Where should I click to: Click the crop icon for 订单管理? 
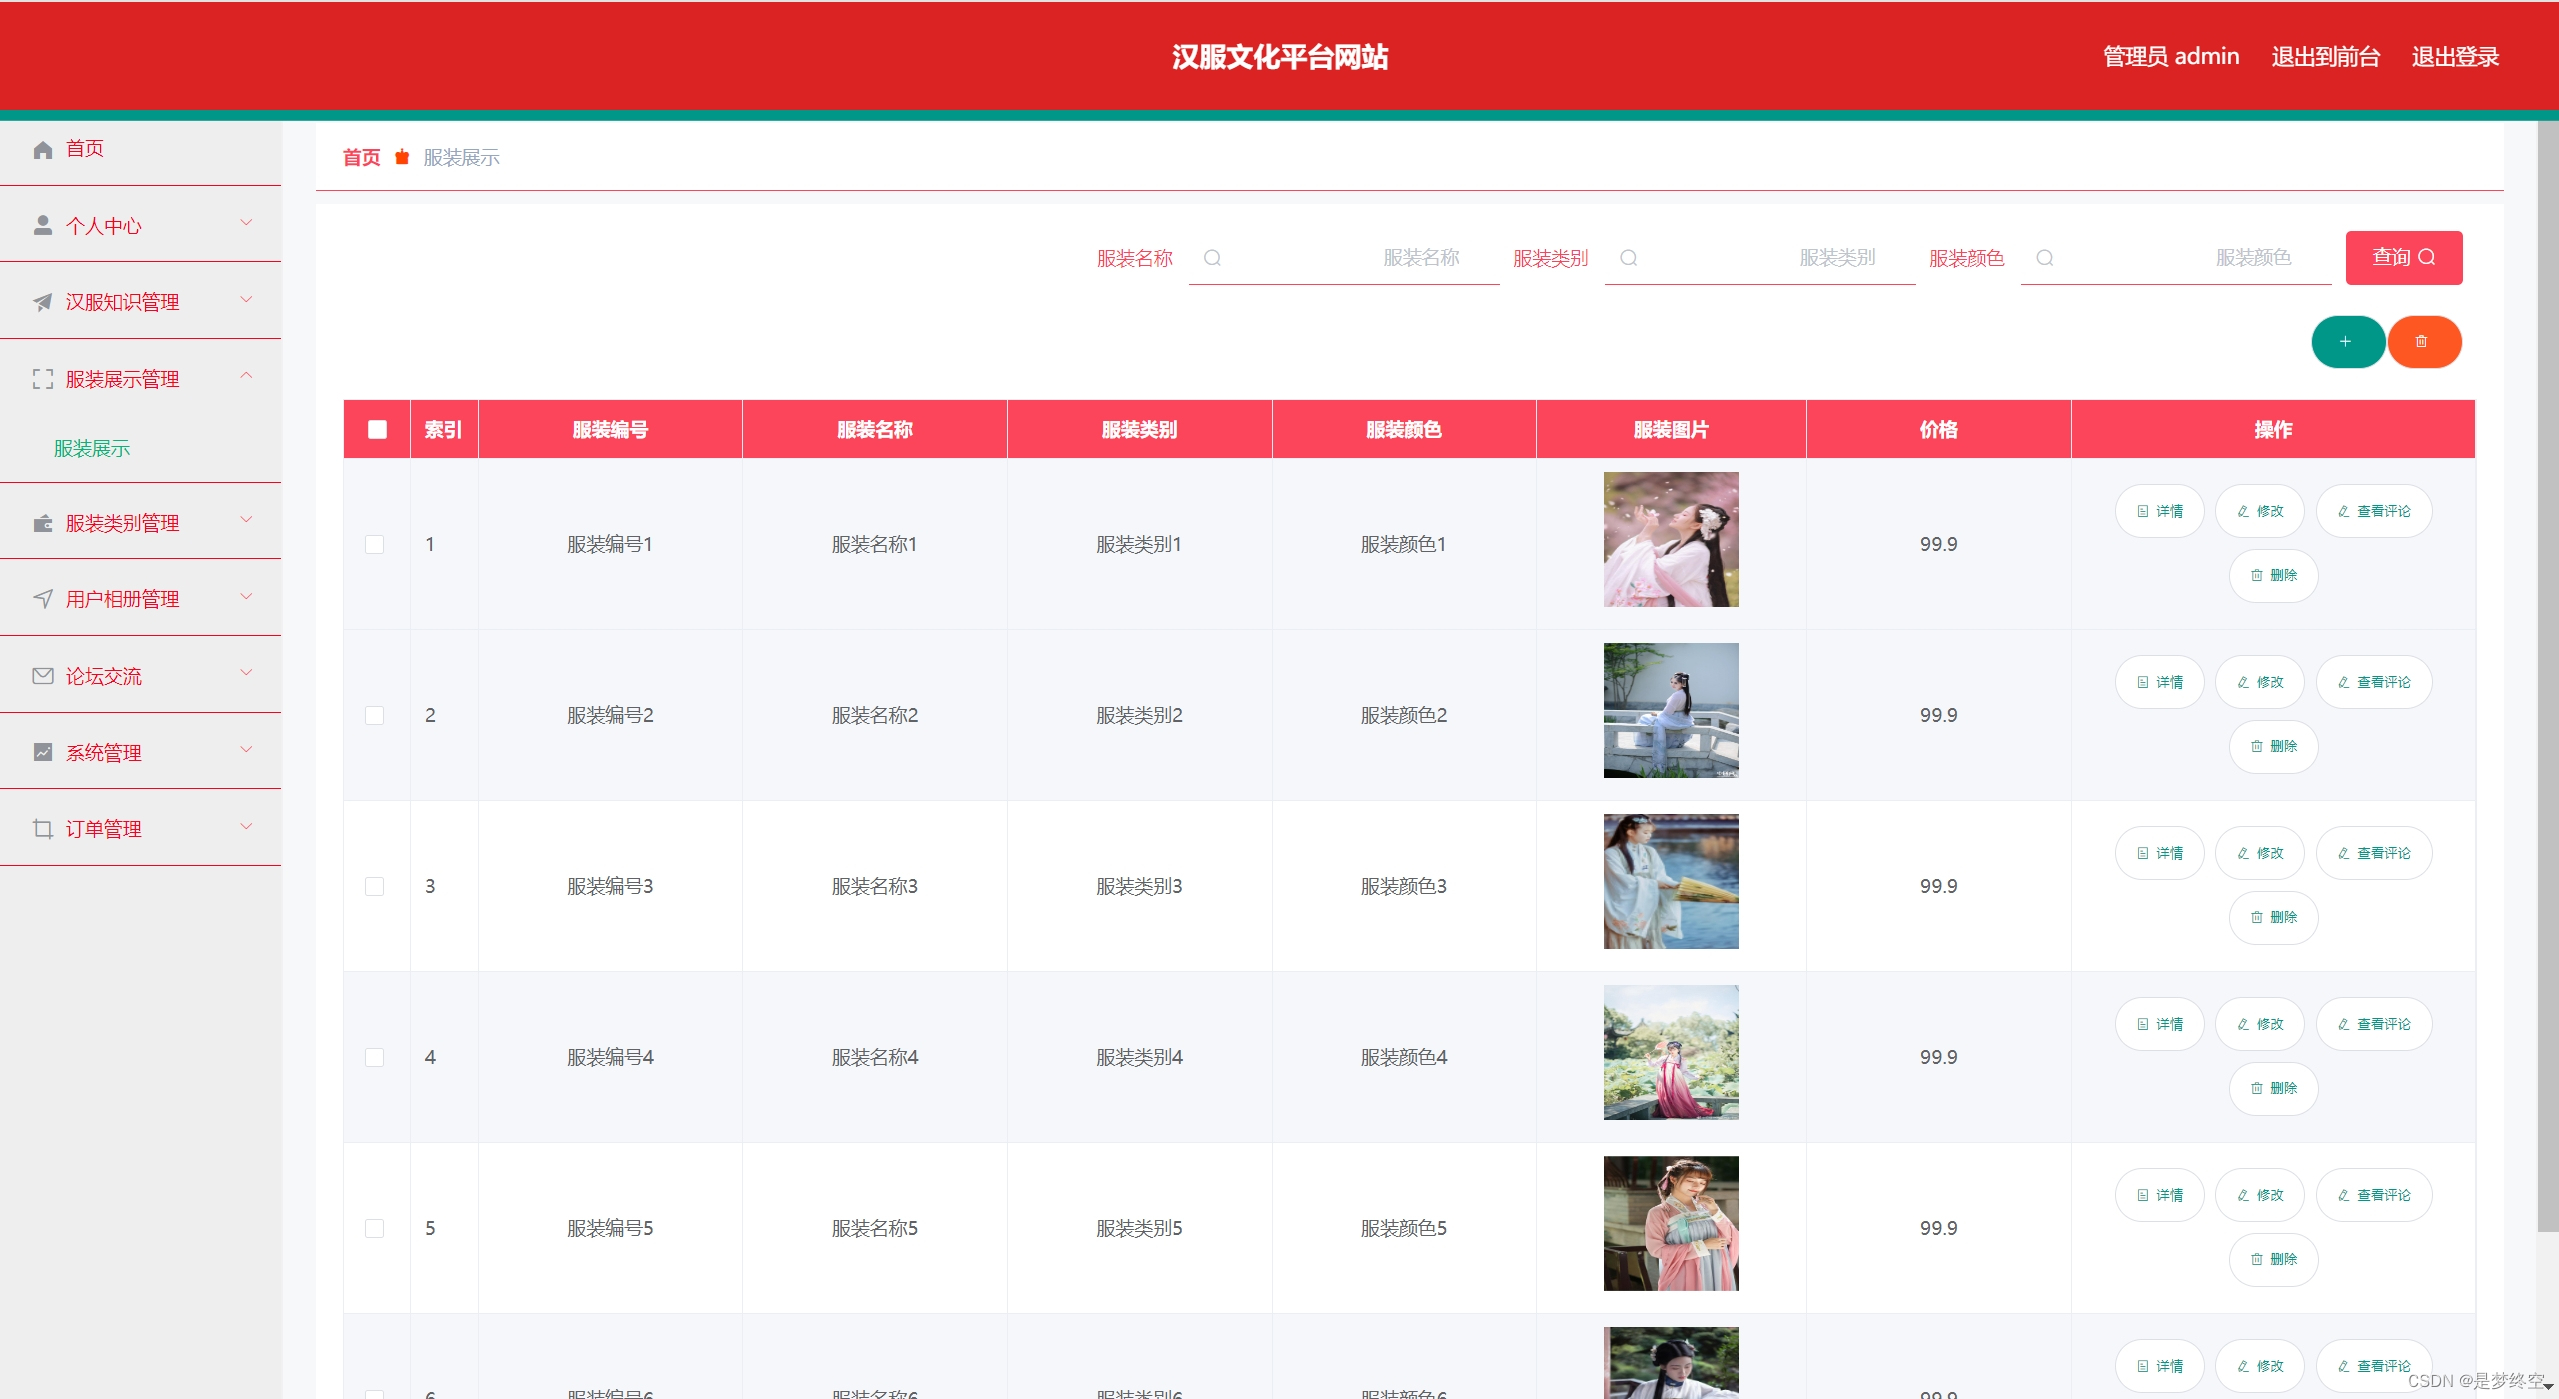(x=42, y=829)
